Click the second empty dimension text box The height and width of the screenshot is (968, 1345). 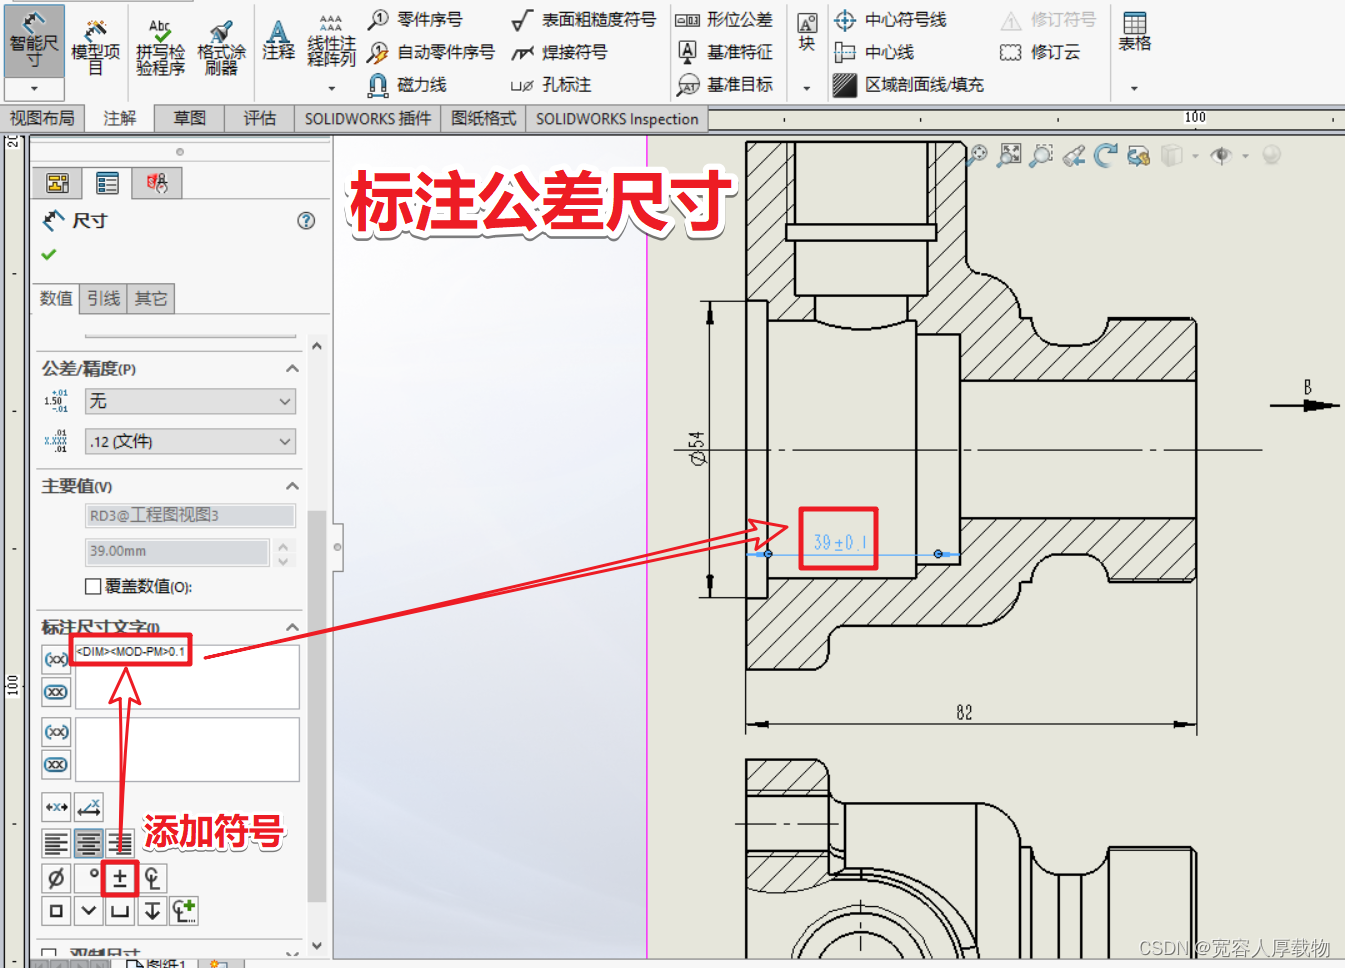[x=187, y=749]
